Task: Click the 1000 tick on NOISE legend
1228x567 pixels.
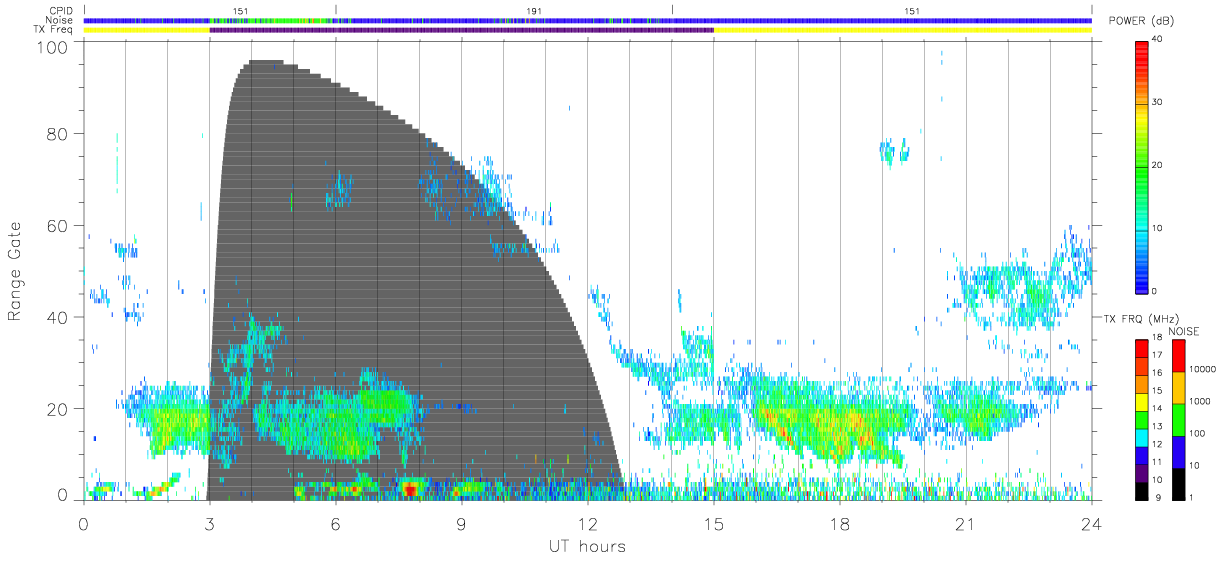Action: coord(1200,400)
